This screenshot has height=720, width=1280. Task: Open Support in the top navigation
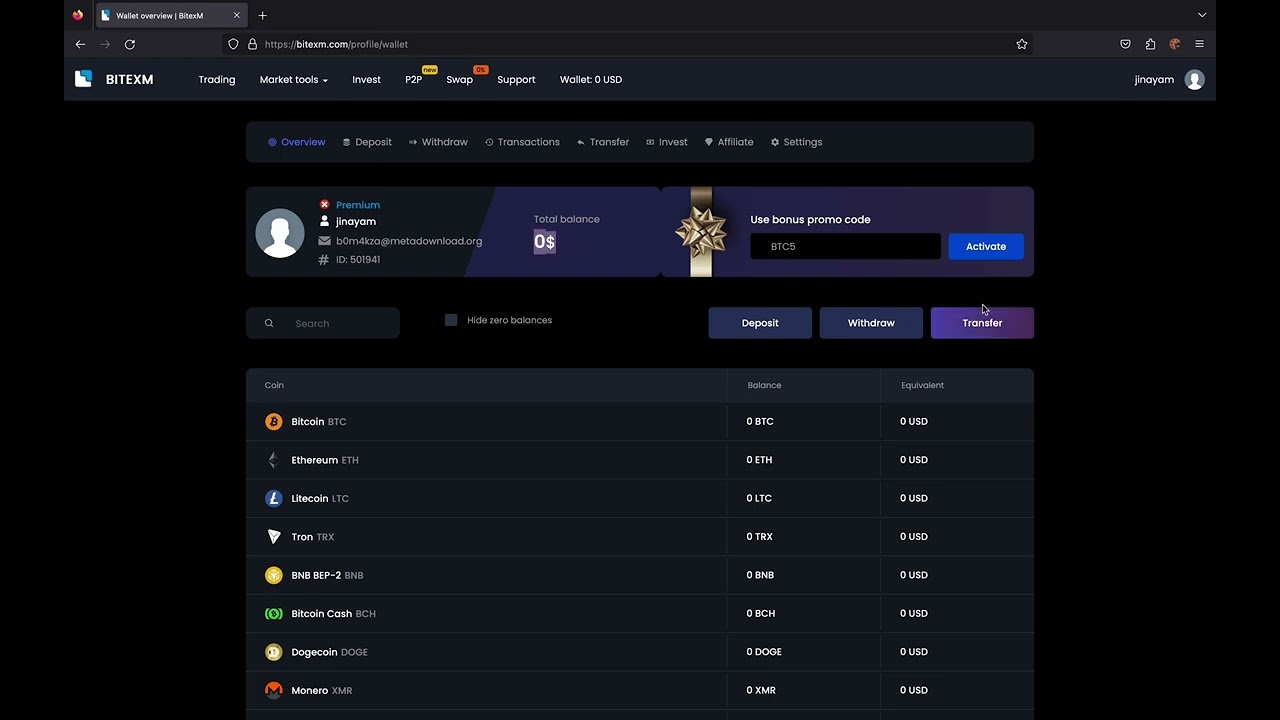pos(516,80)
